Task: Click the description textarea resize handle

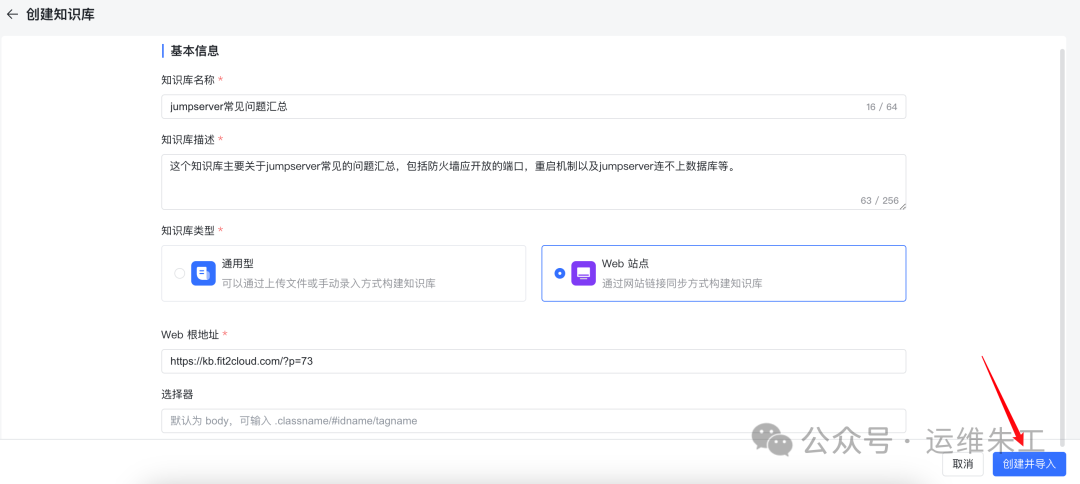Action: tap(902, 205)
